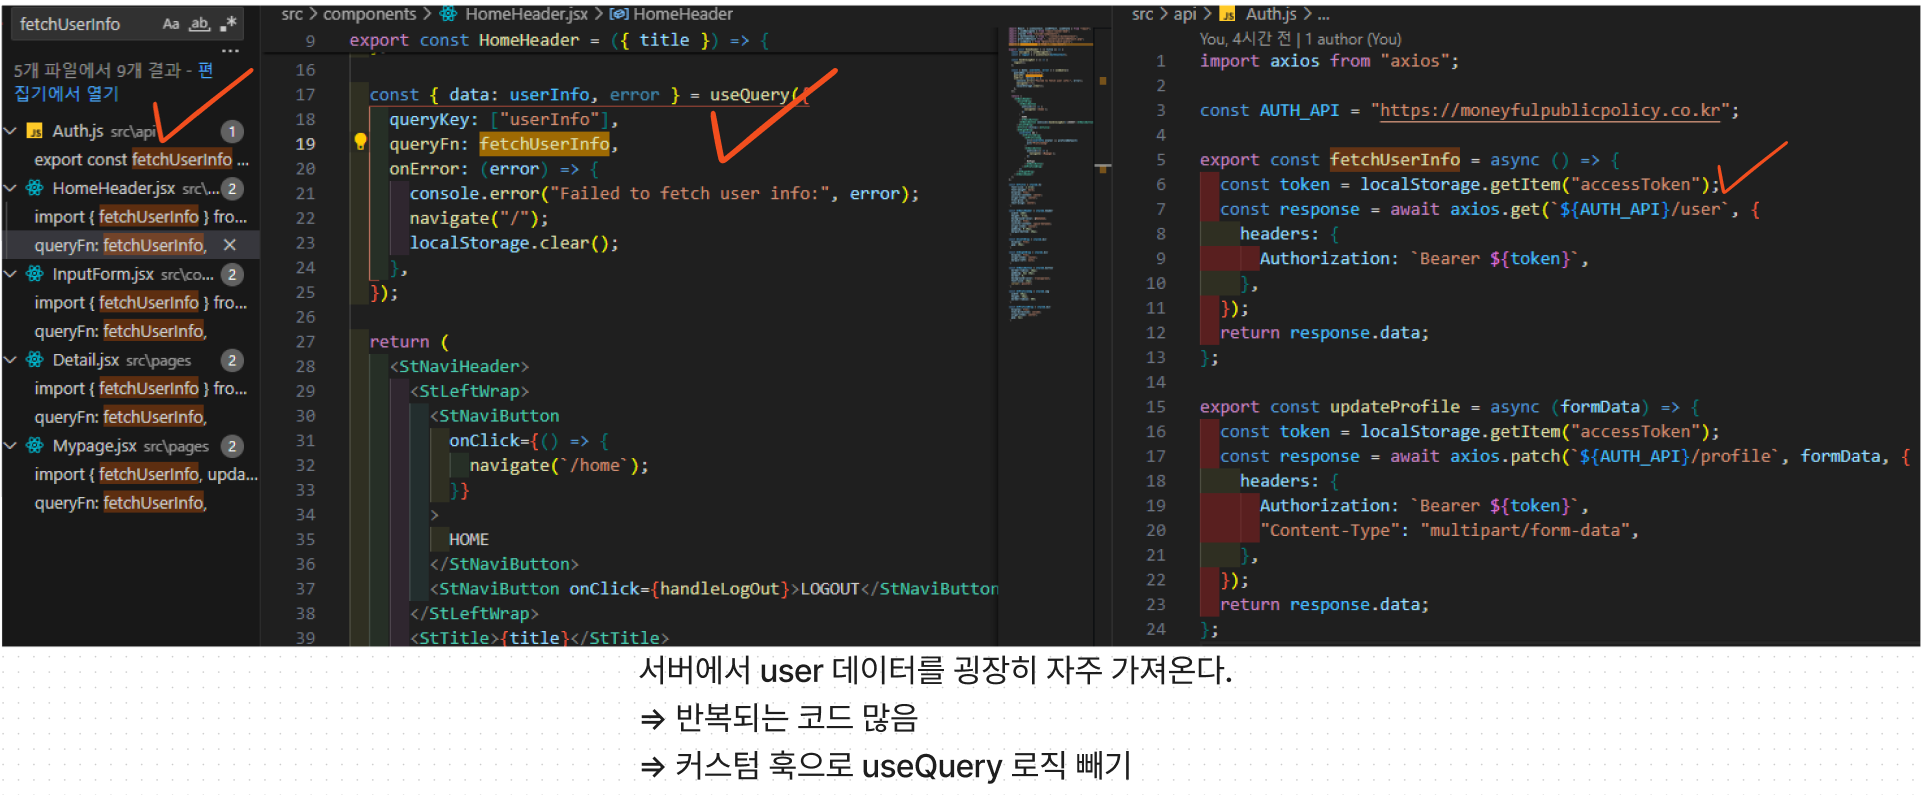The image size is (1922, 795).
Task: Click the result count badge for Auth.js
Action: pos(232,131)
